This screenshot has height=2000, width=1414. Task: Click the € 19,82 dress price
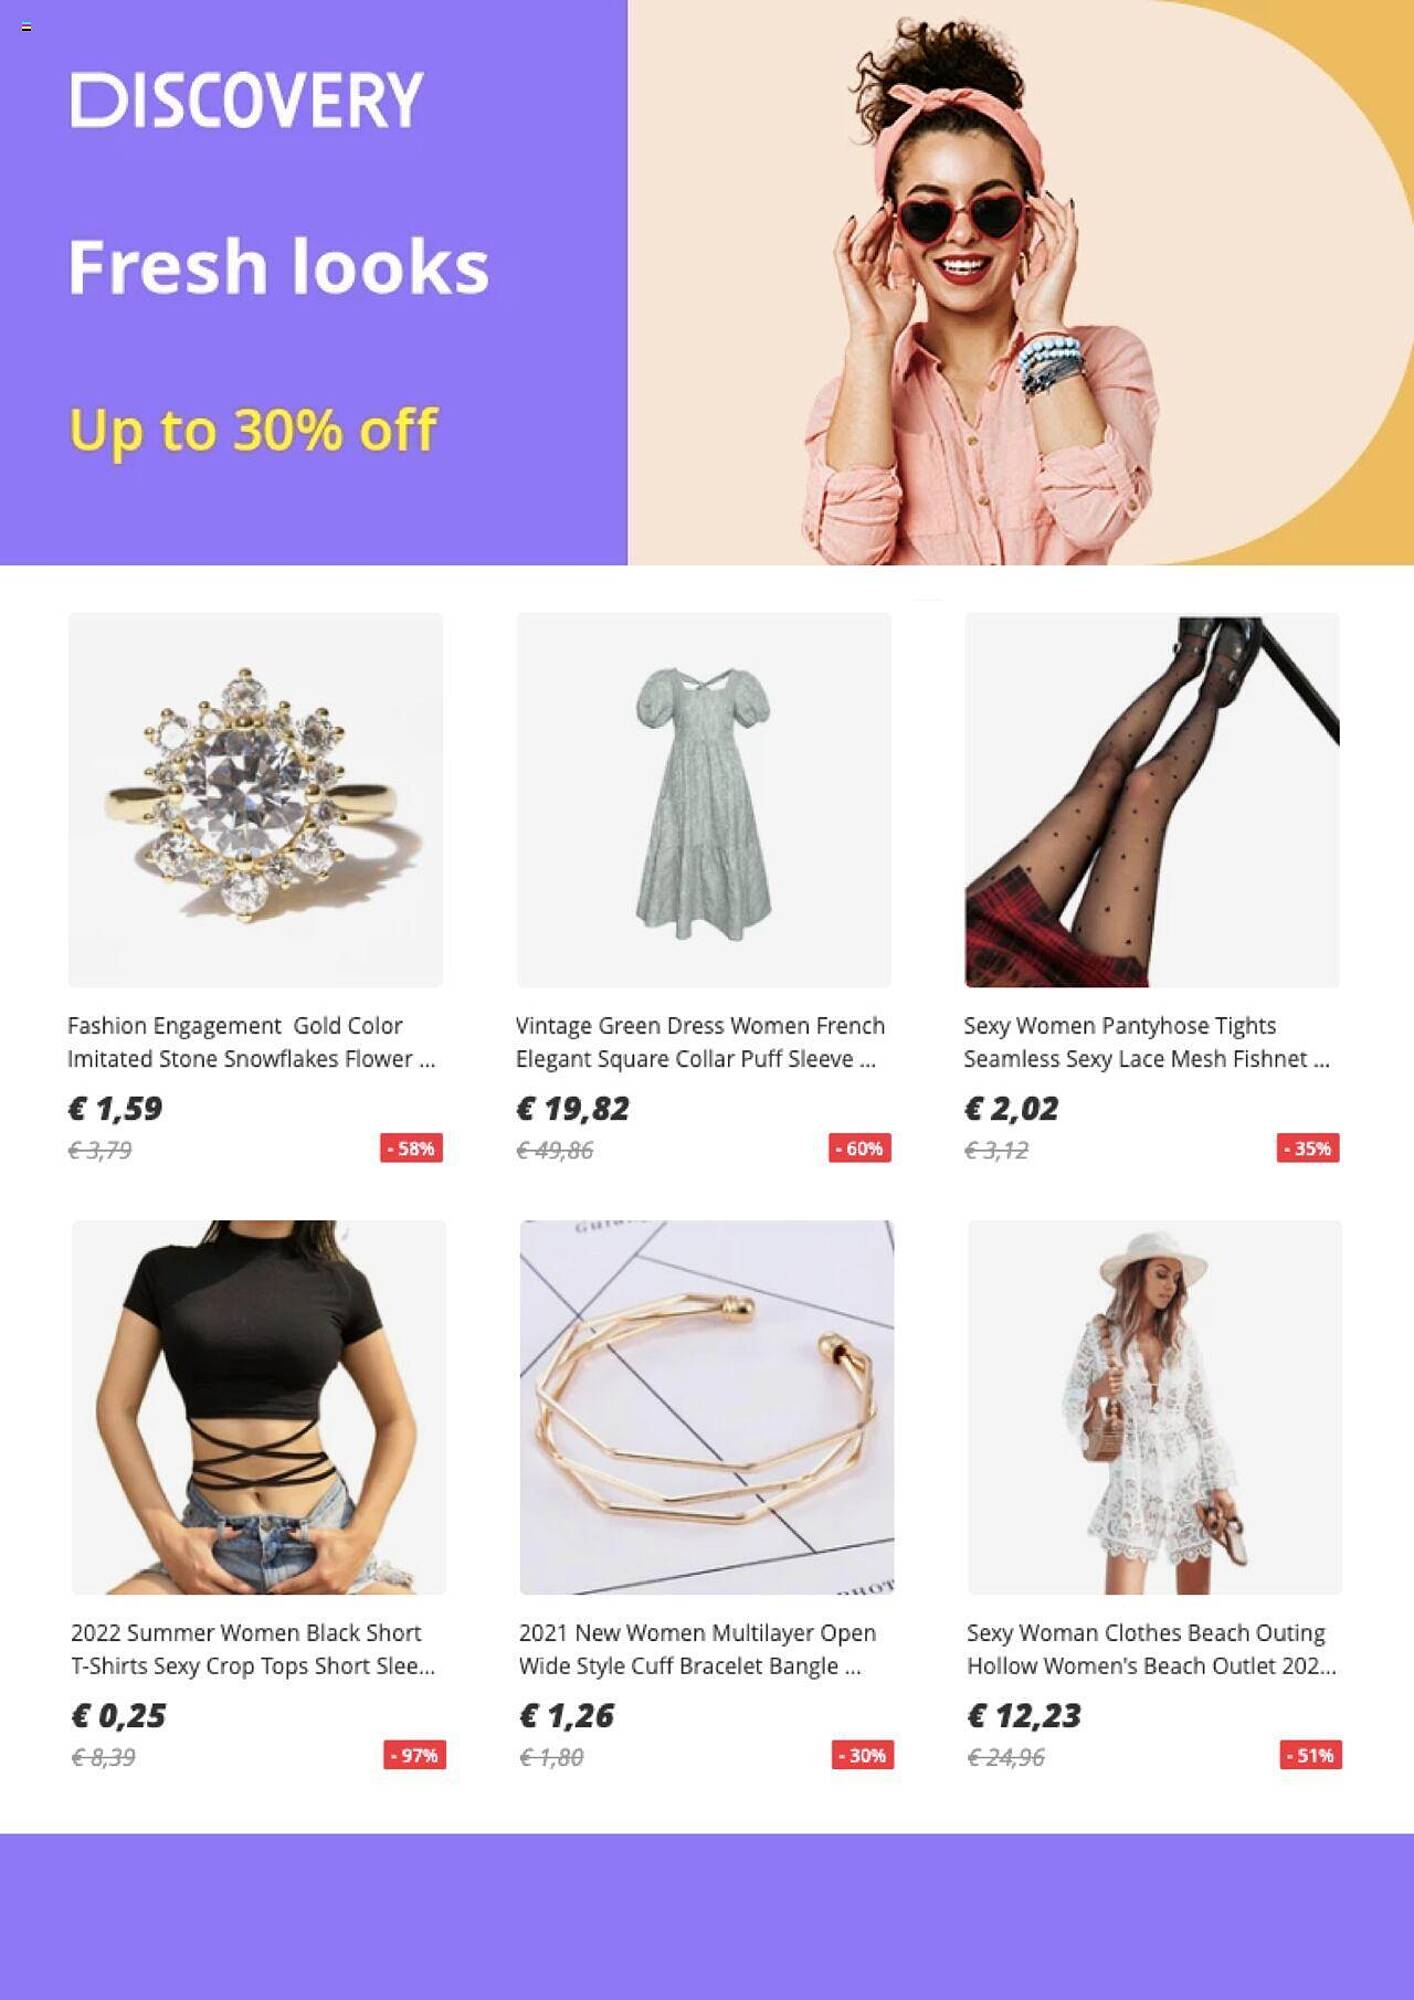[x=572, y=1108]
